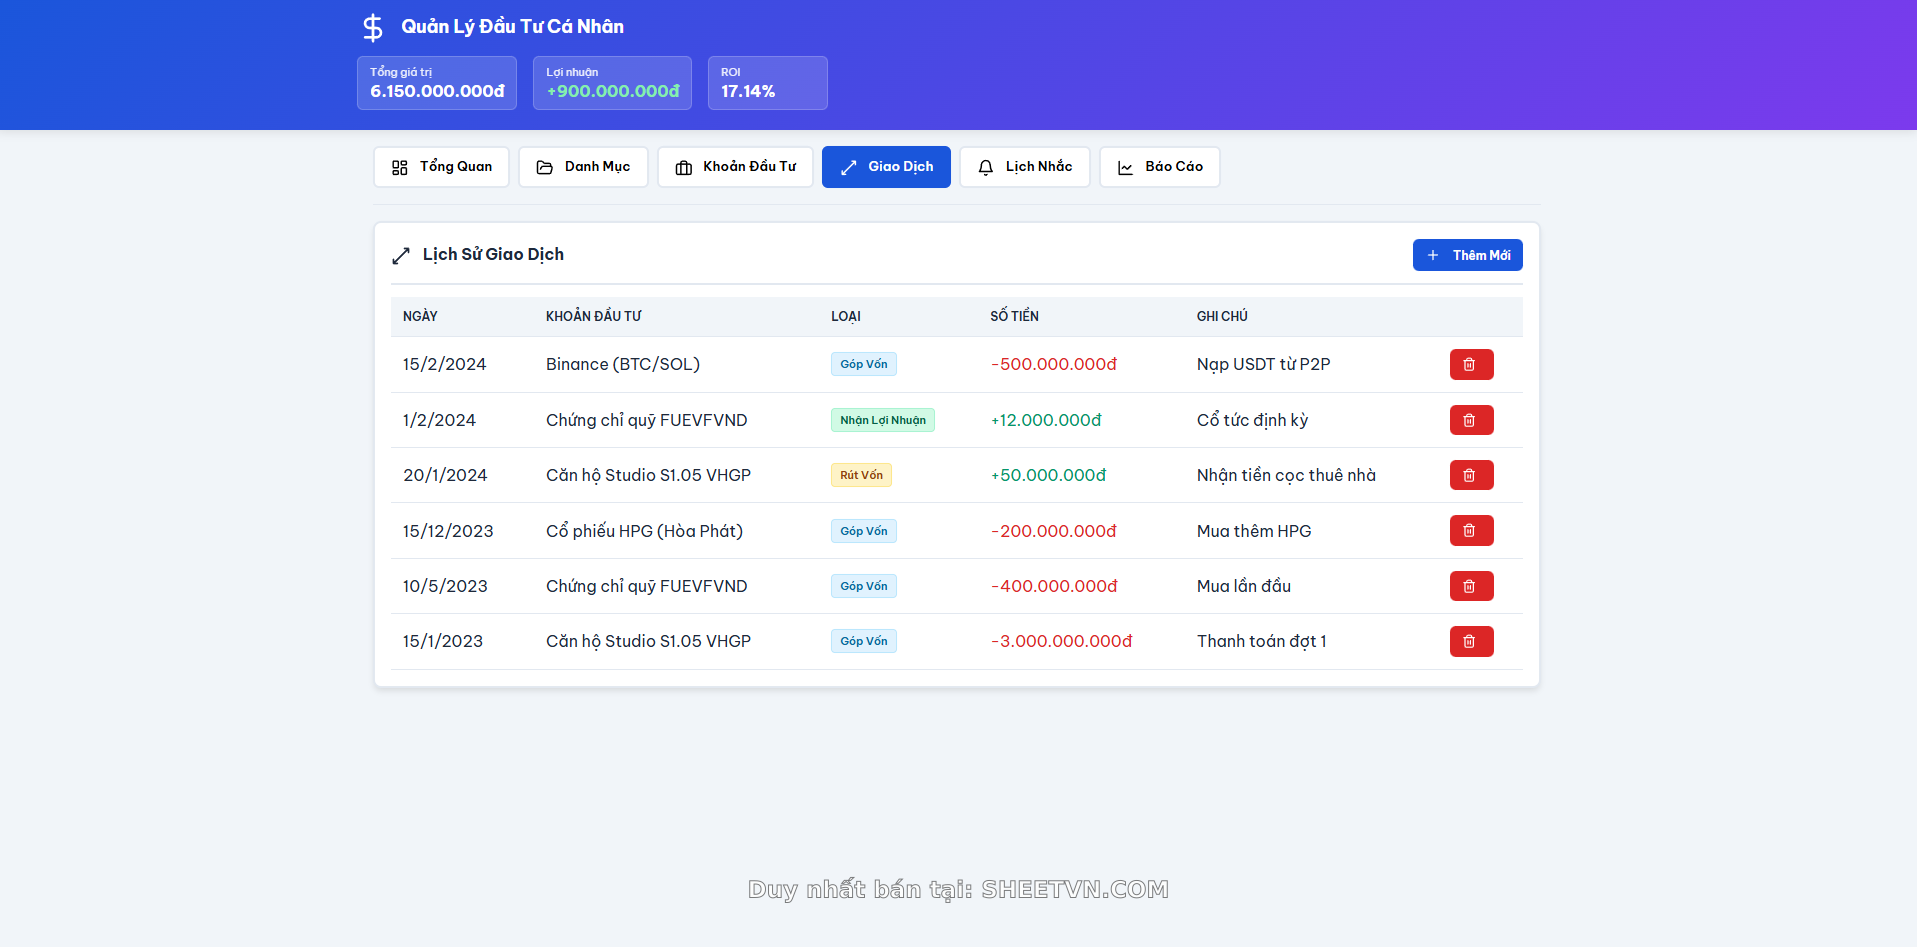Open the Tổng Quan tab
The width and height of the screenshot is (1917, 947).
[441, 167]
